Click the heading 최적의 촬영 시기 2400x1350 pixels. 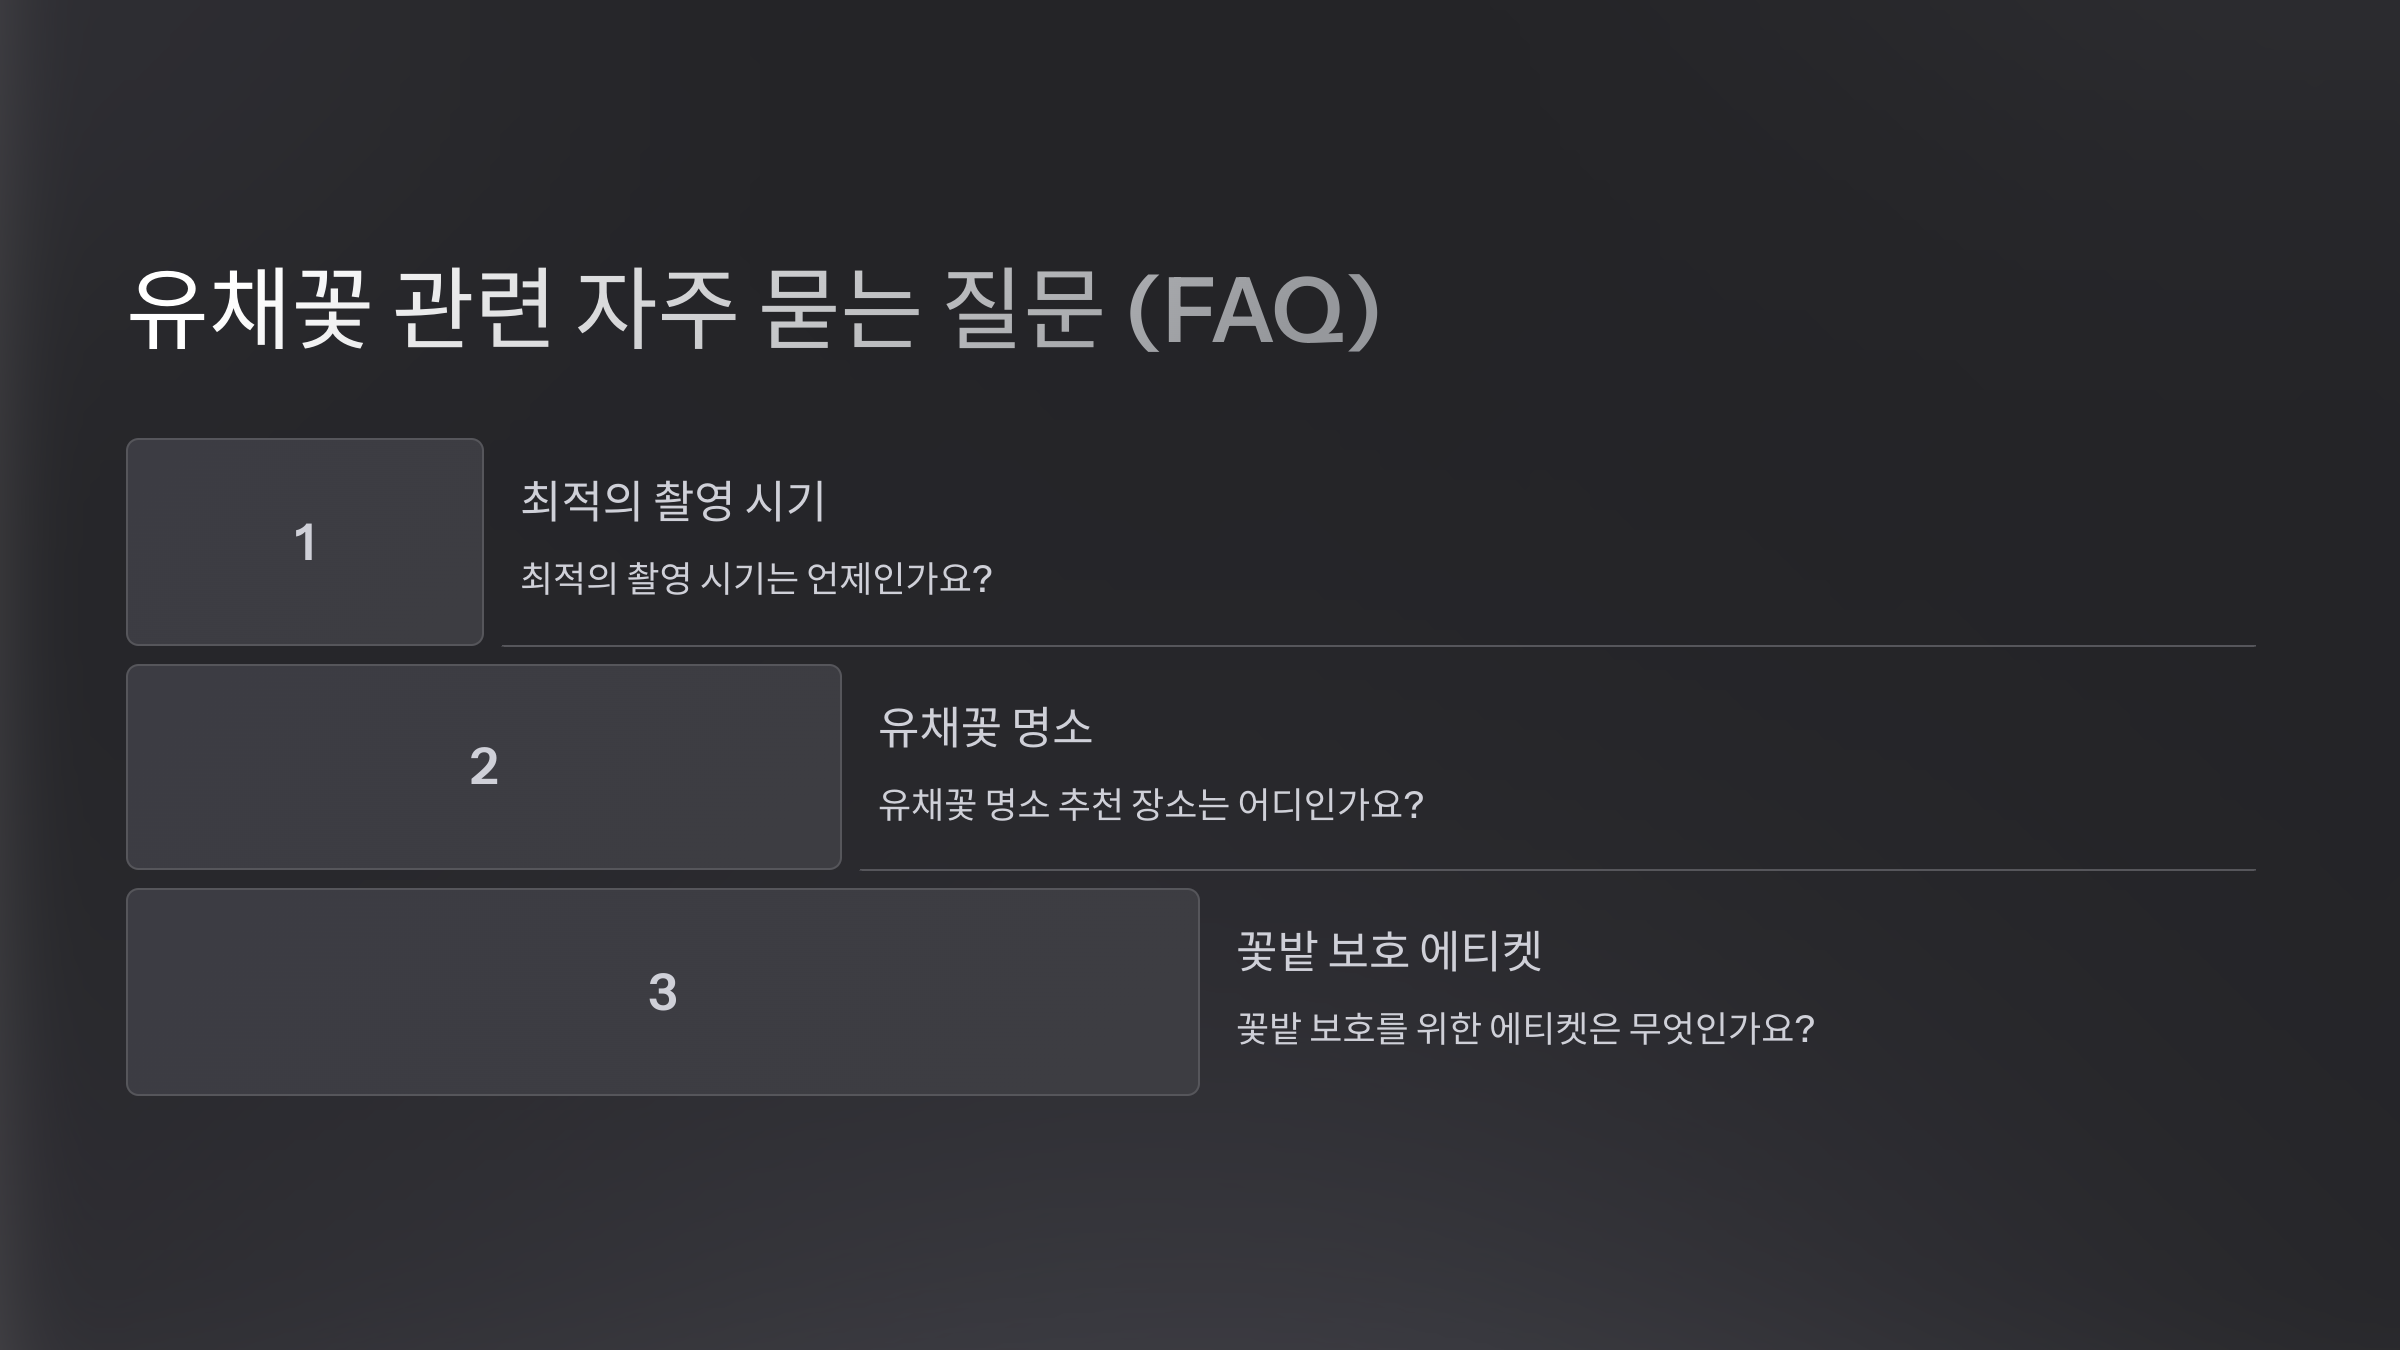click(x=673, y=500)
